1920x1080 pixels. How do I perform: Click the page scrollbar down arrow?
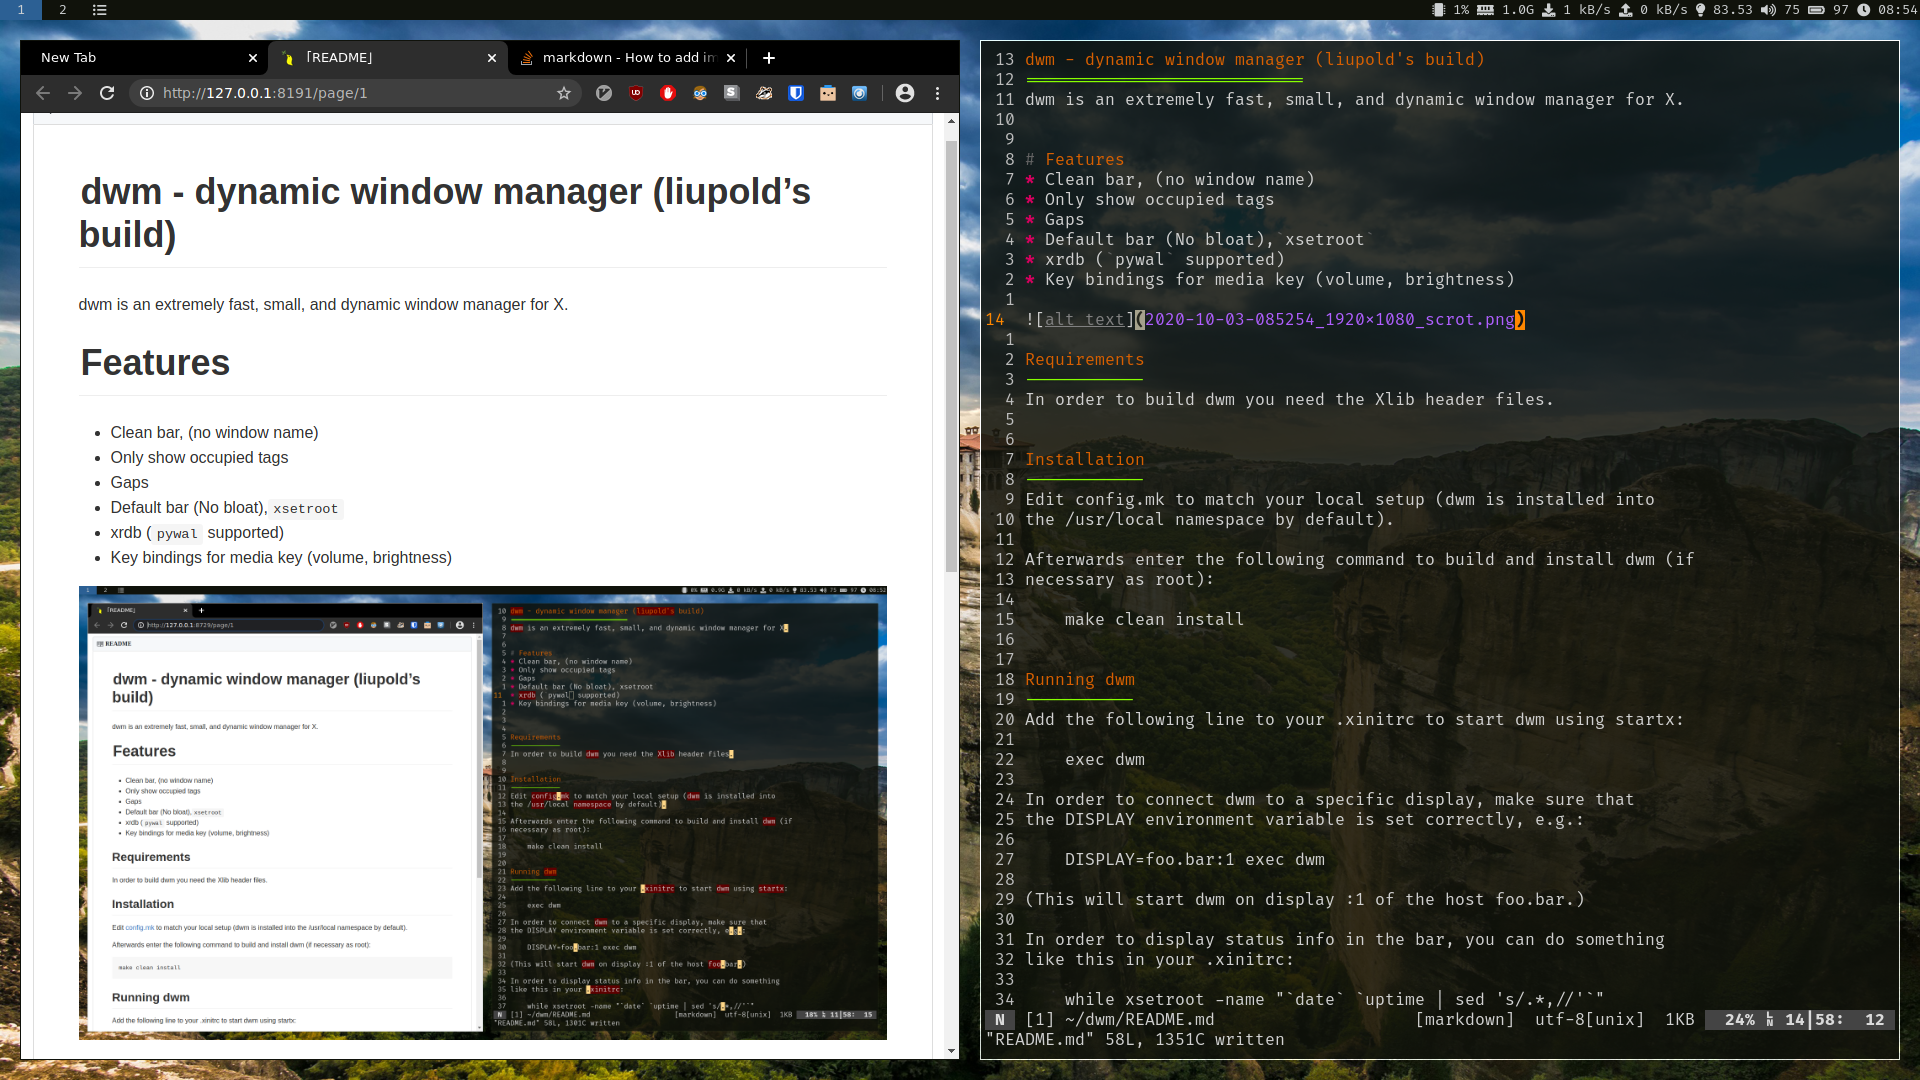point(951,1051)
